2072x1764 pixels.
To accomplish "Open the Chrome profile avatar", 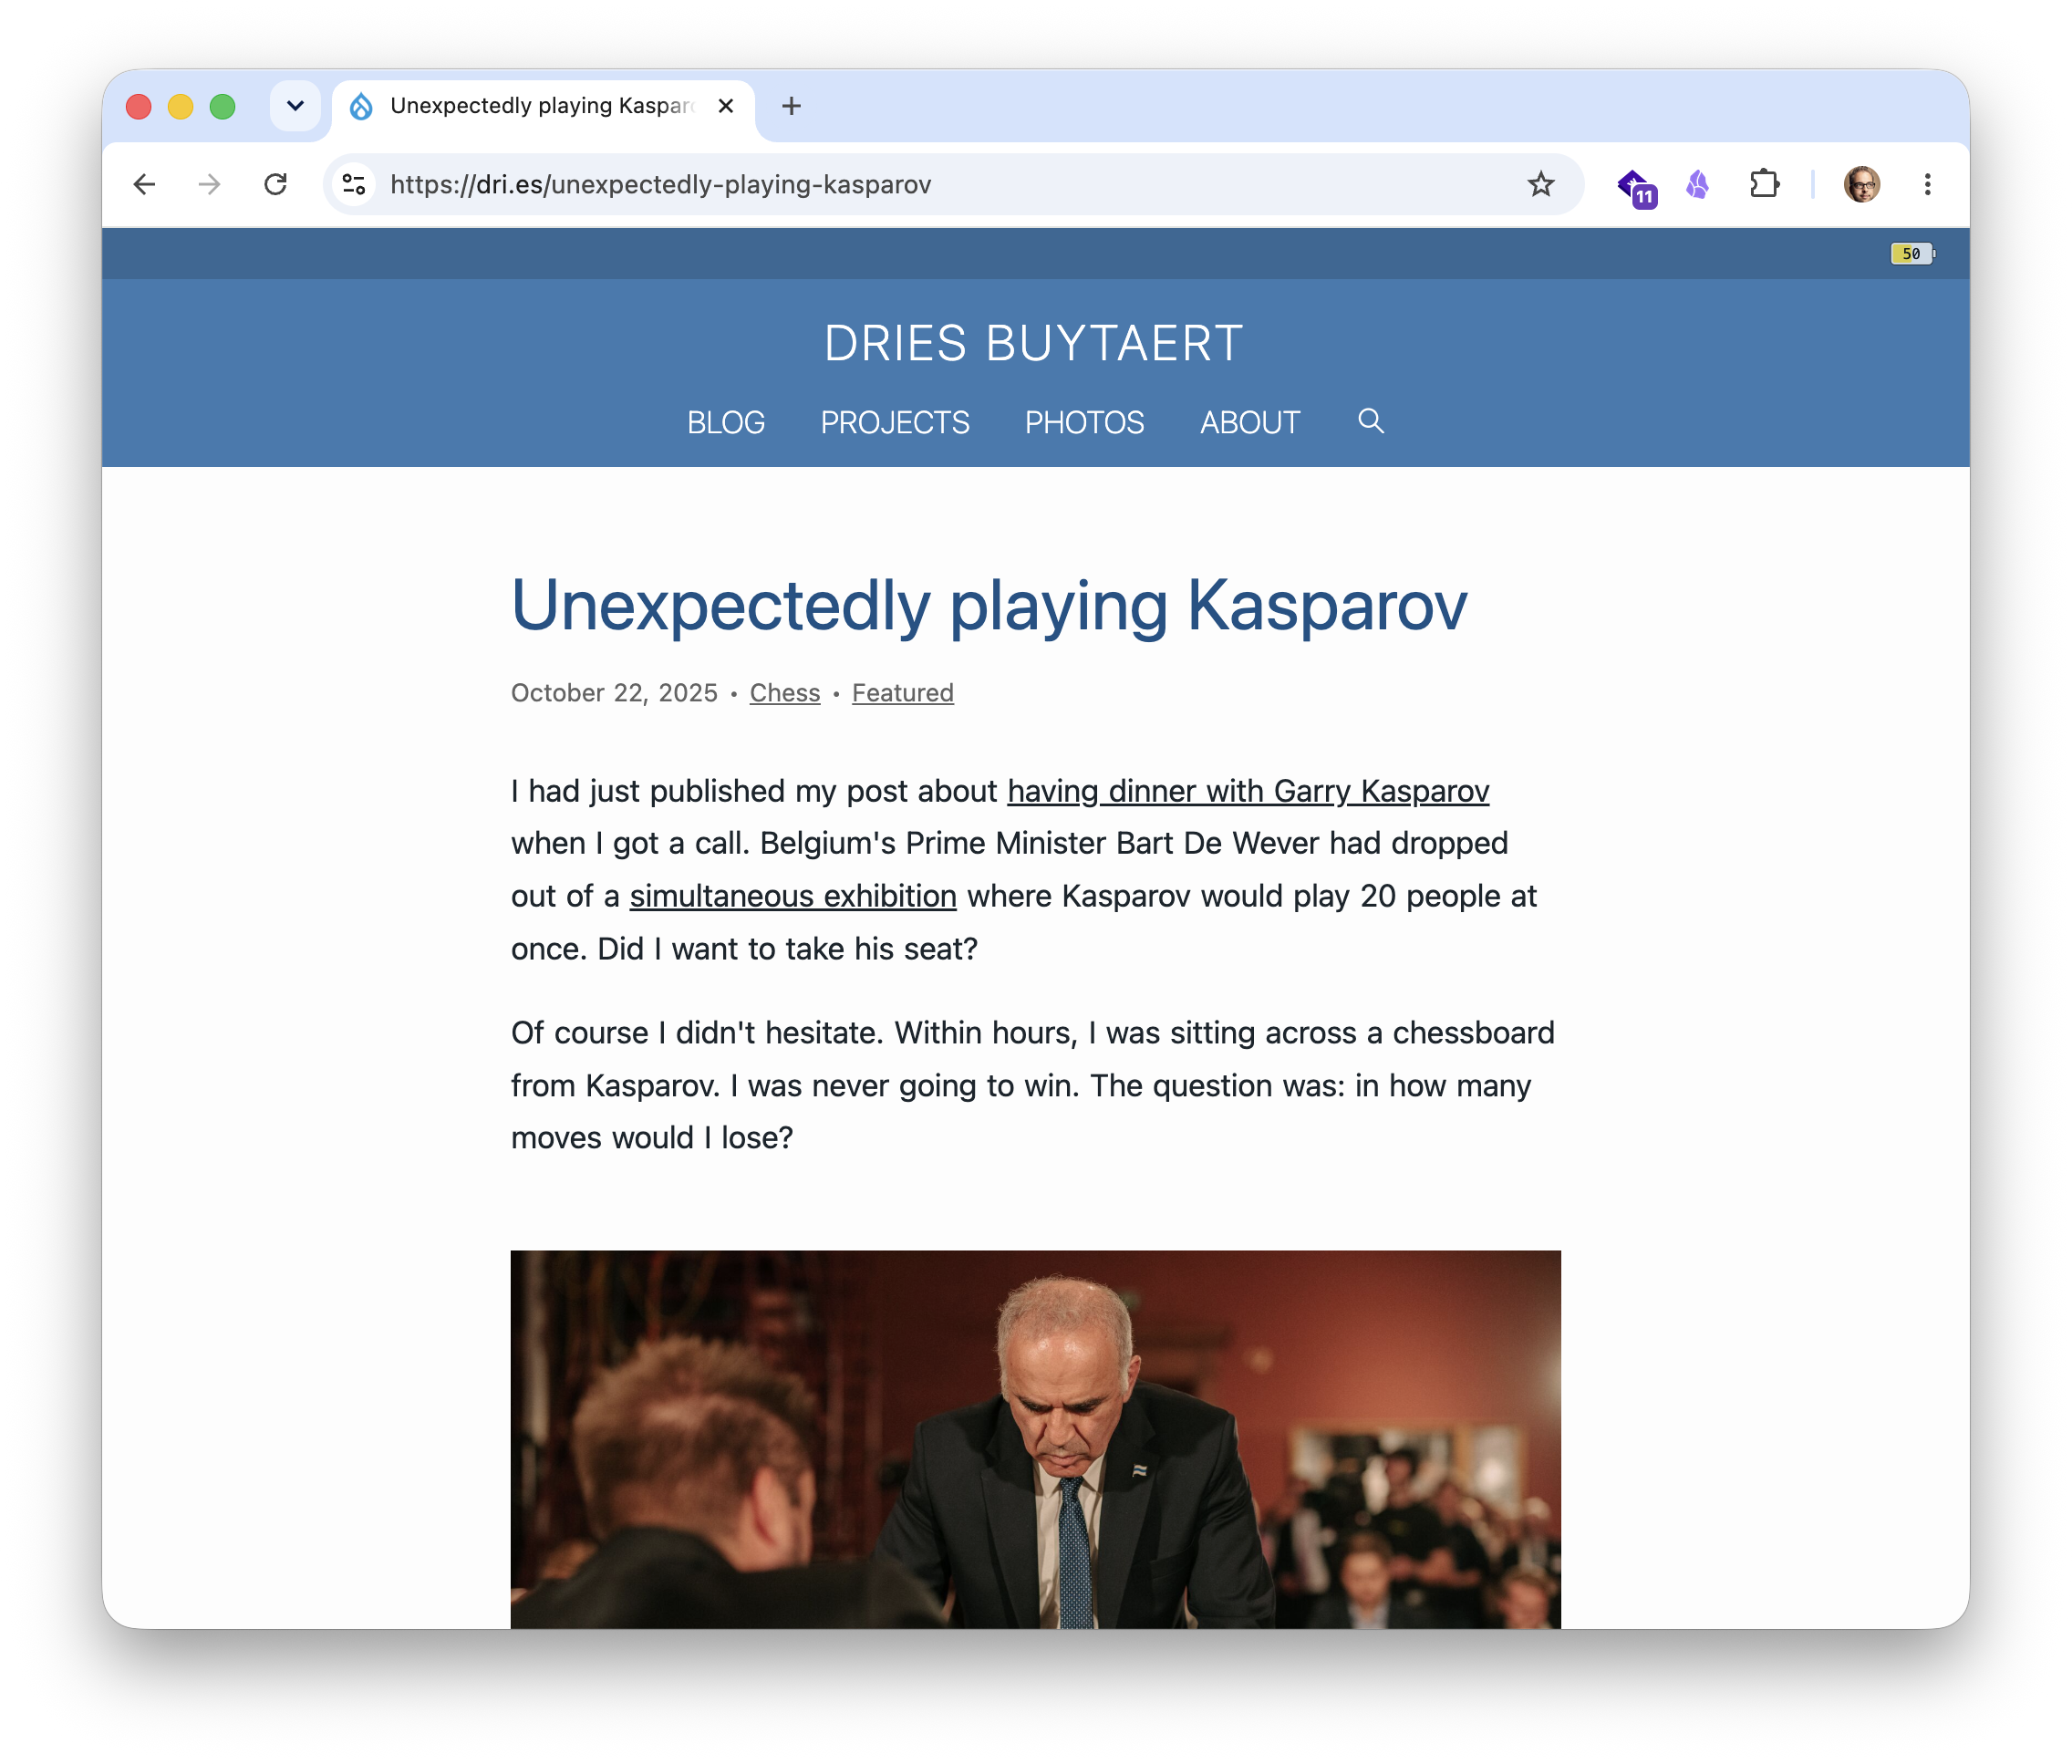I will (x=1862, y=184).
